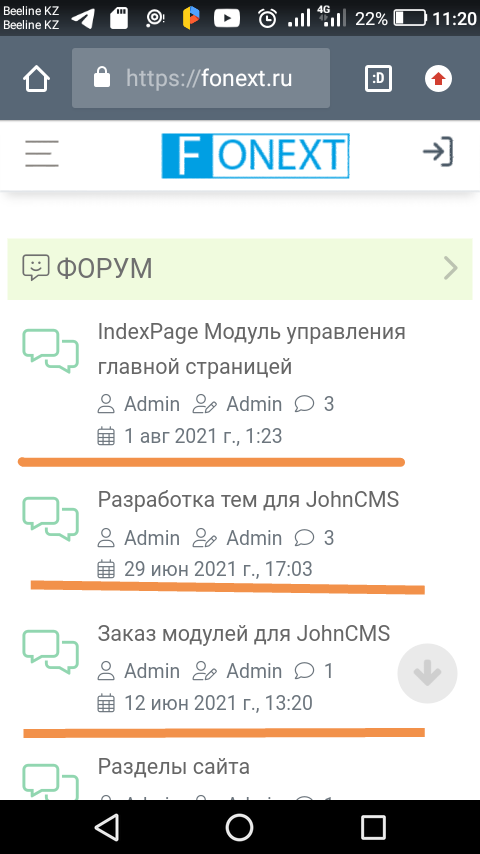Tap the lock icon in address bar

click(x=102, y=78)
